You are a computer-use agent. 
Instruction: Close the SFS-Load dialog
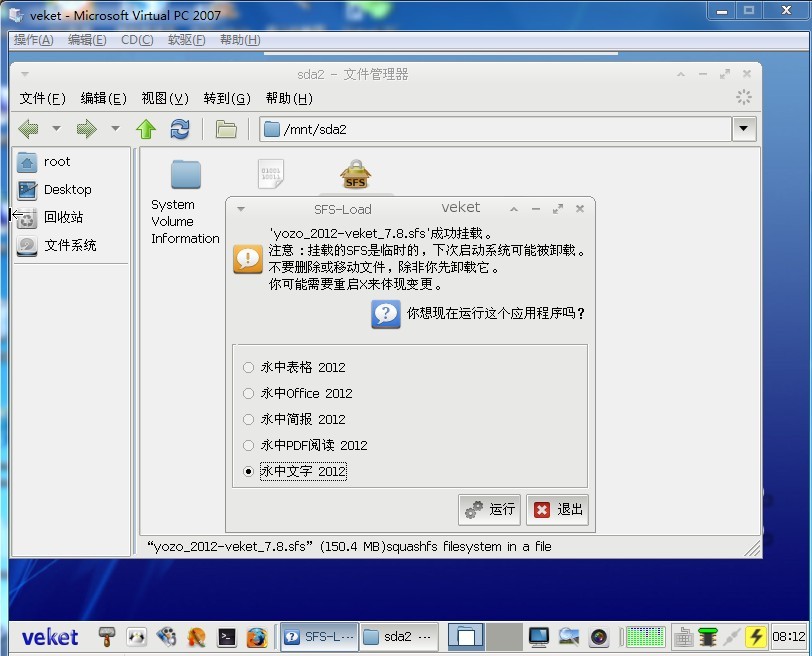coord(580,209)
